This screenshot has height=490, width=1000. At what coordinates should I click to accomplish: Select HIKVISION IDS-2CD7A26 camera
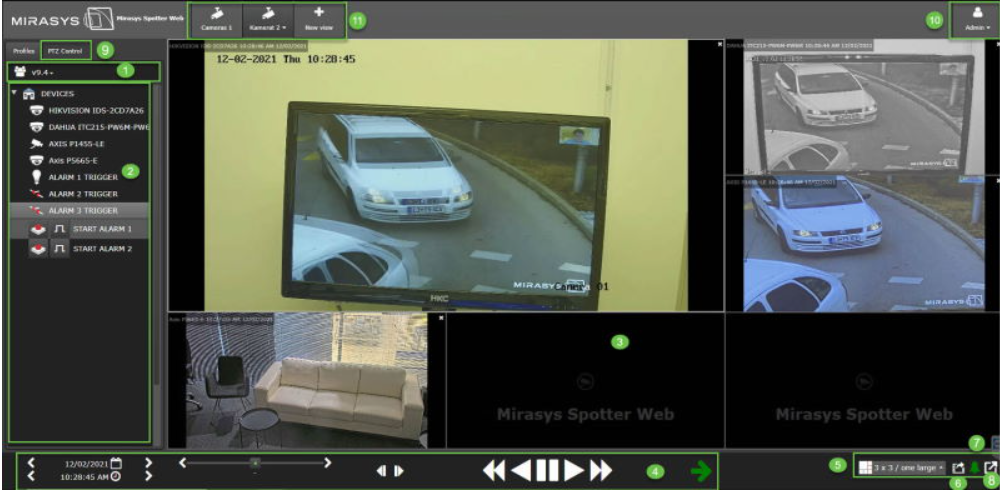point(88,110)
